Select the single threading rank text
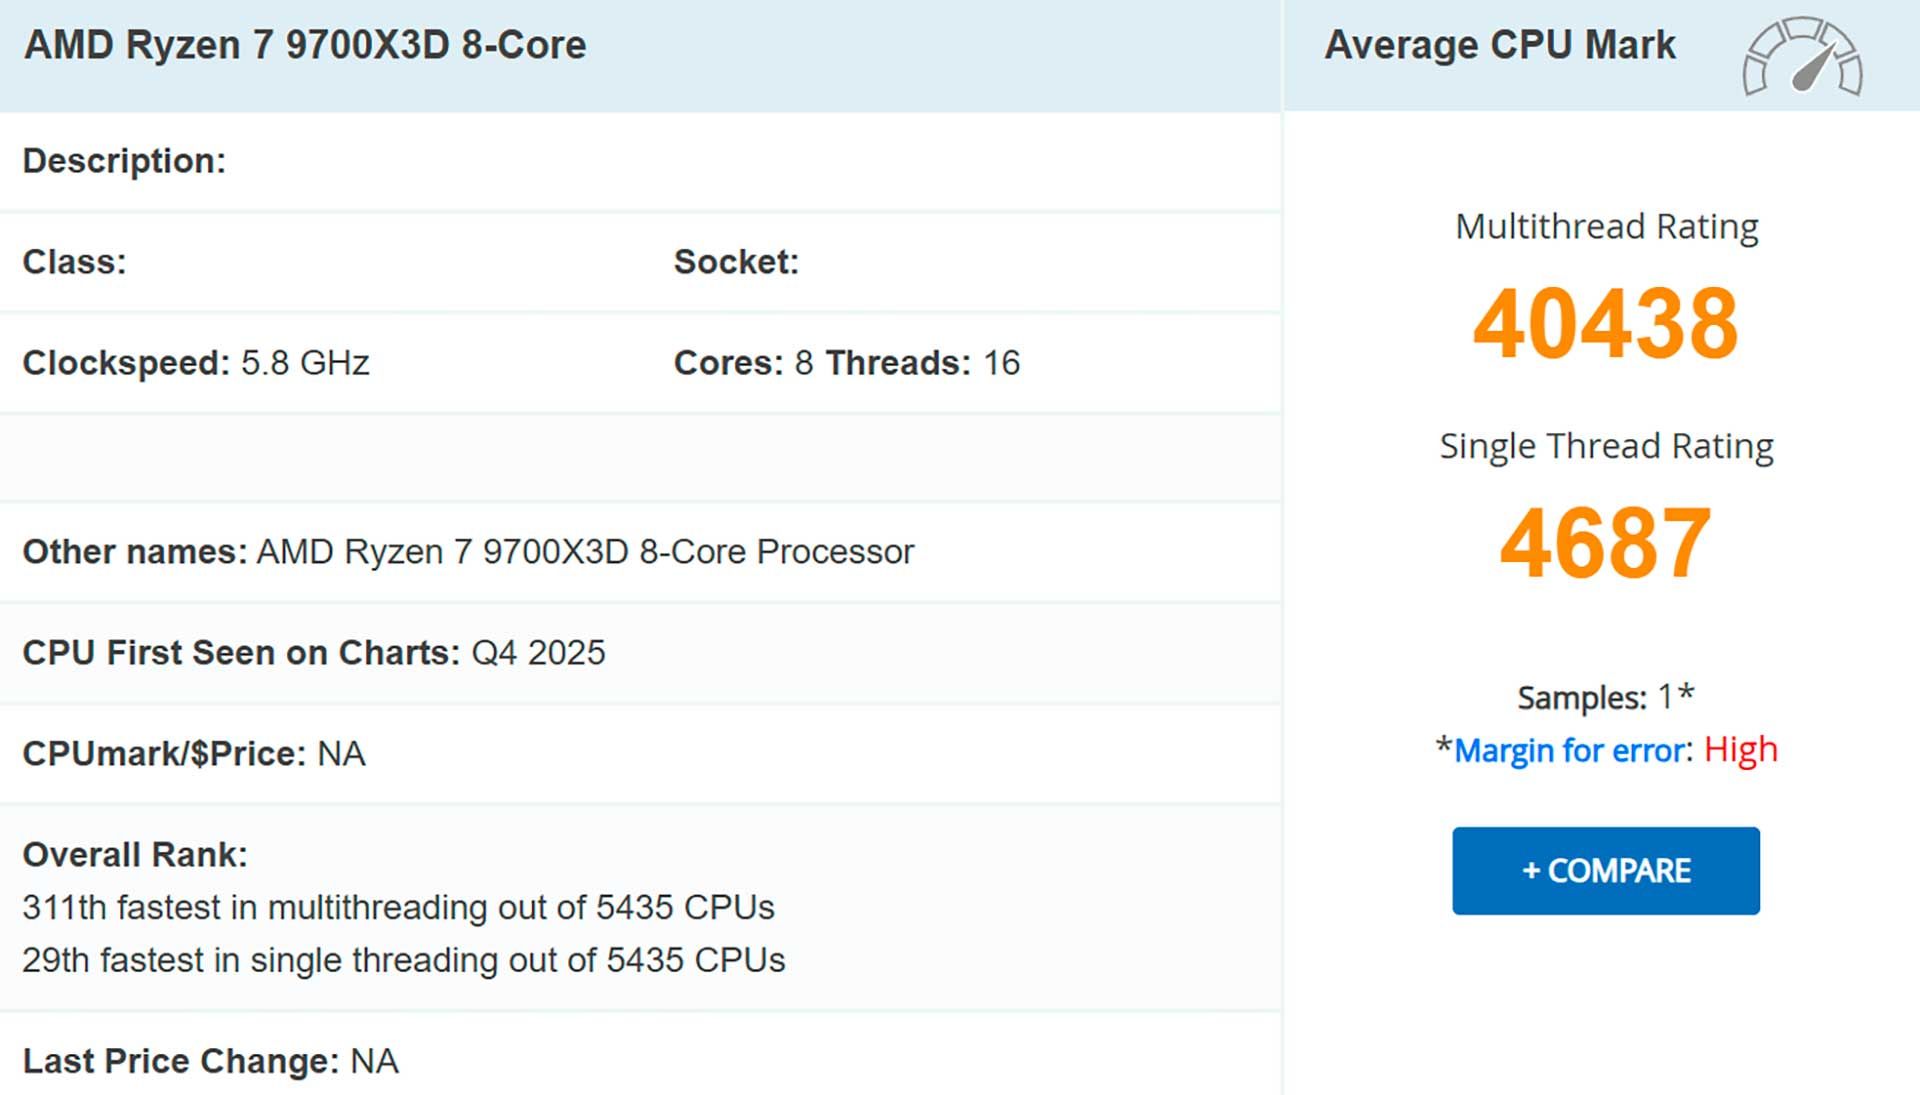This screenshot has width=1920, height=1095. tap(404, 959)
